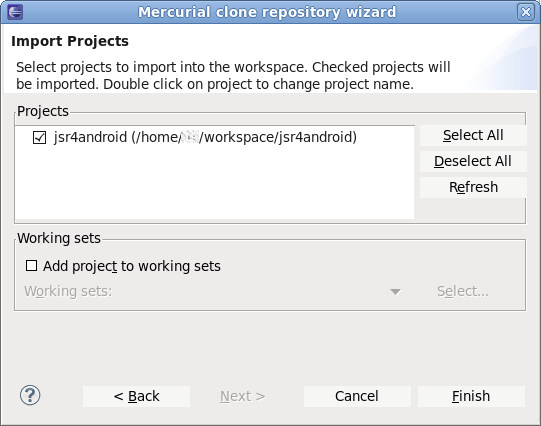Click the Import Projects heading

coord(70,41)
